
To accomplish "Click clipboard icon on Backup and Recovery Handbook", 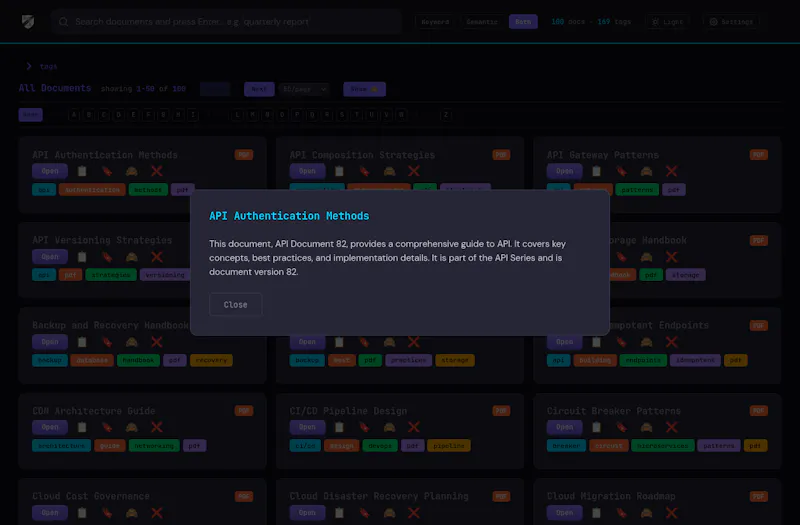I will point(82,342).
